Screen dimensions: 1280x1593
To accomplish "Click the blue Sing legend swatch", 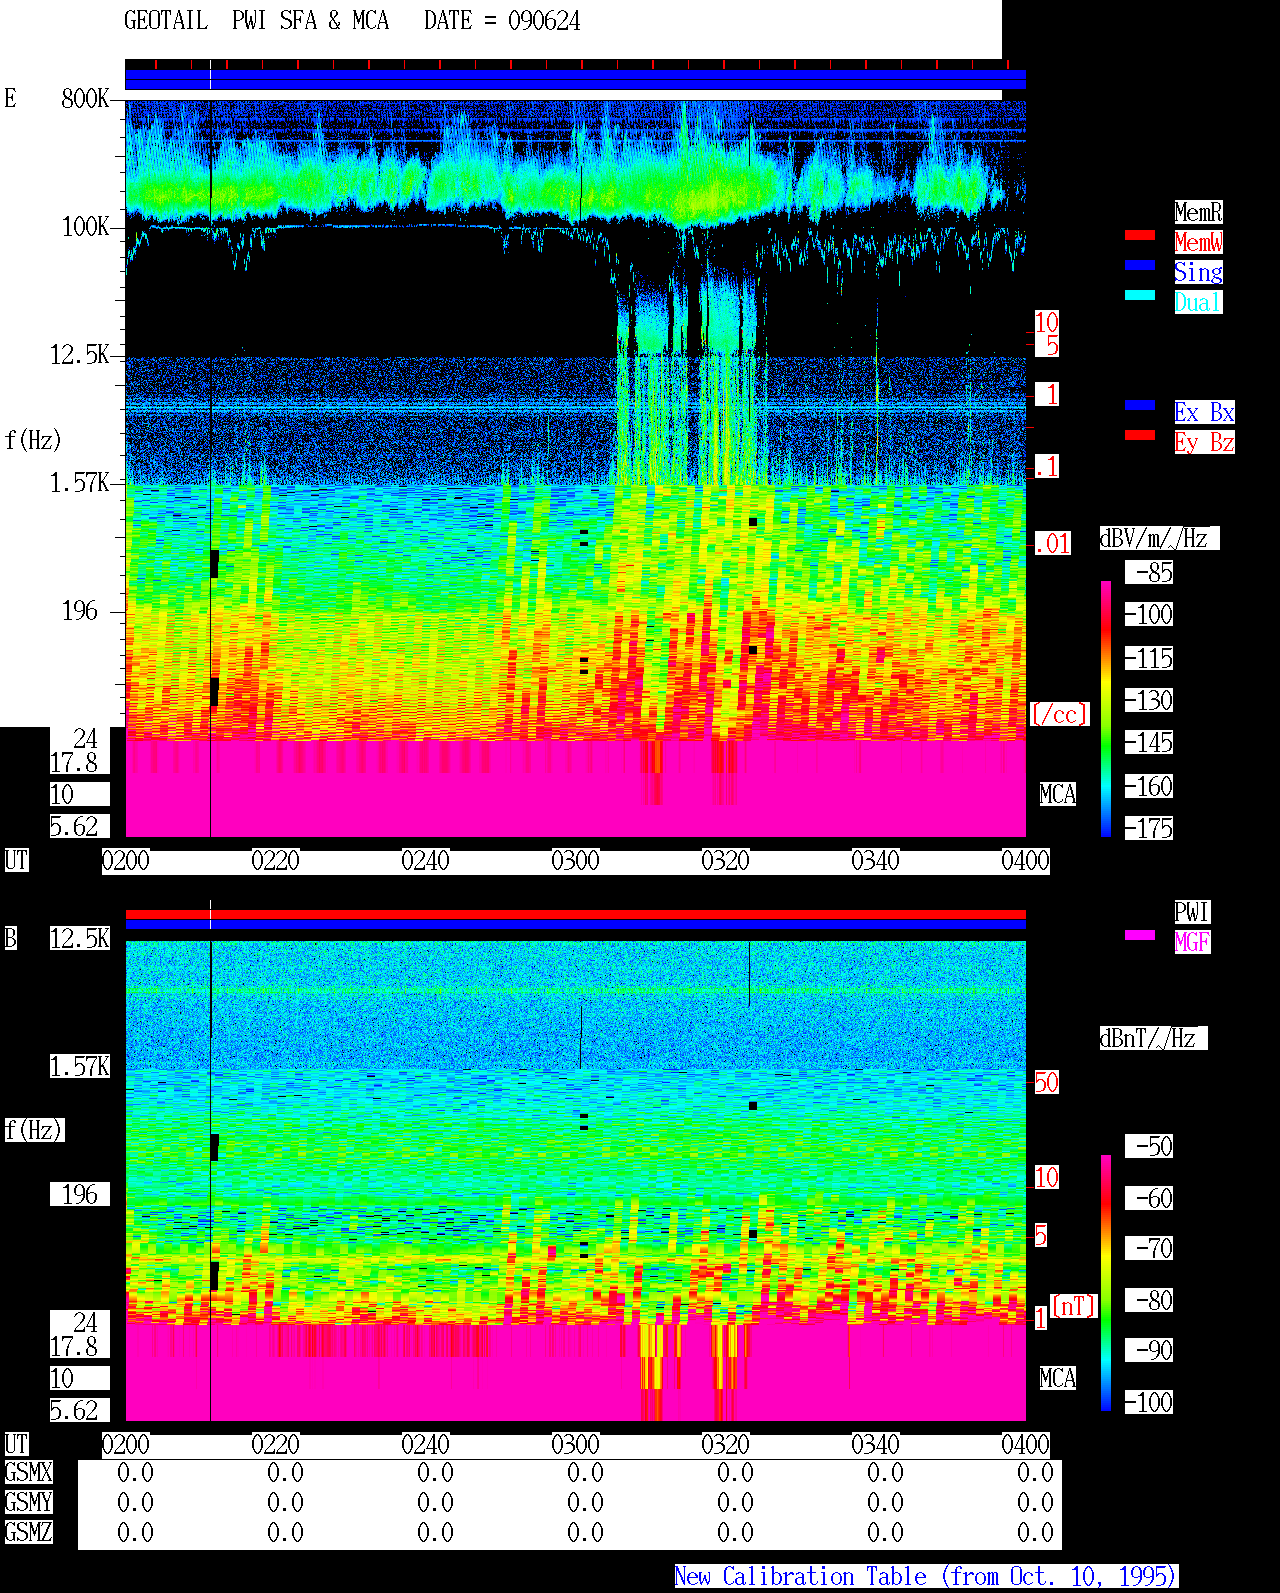I will pos(1140,266).
